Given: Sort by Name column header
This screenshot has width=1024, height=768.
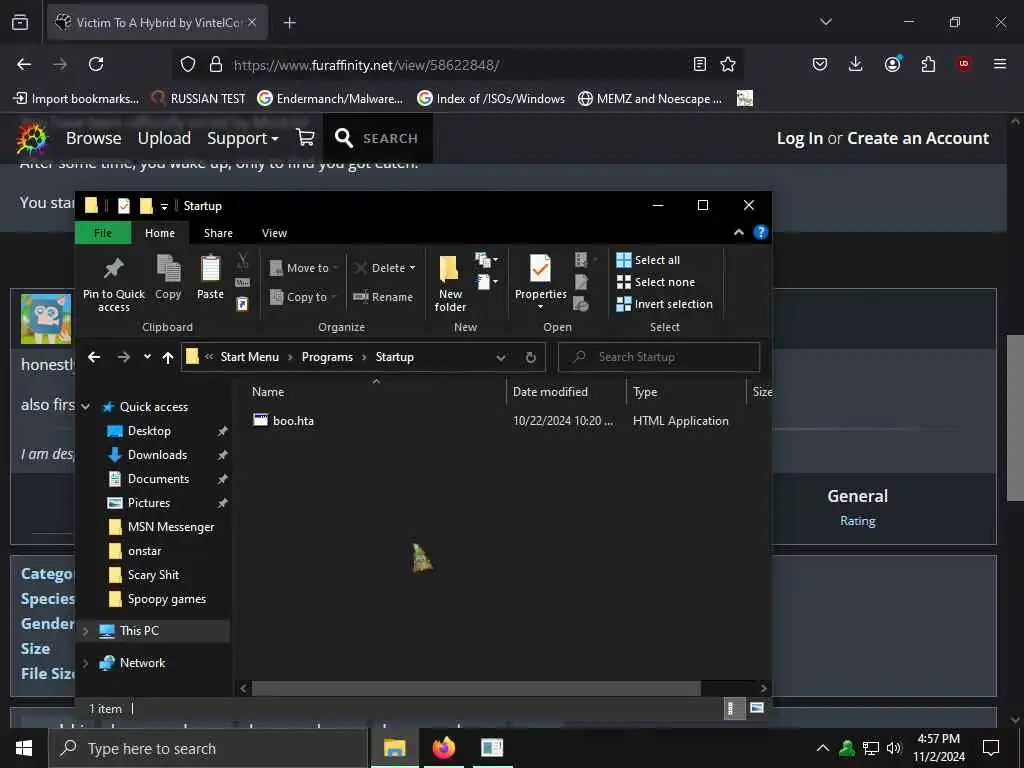Looking at the screenshot, I should pos(268,392).
